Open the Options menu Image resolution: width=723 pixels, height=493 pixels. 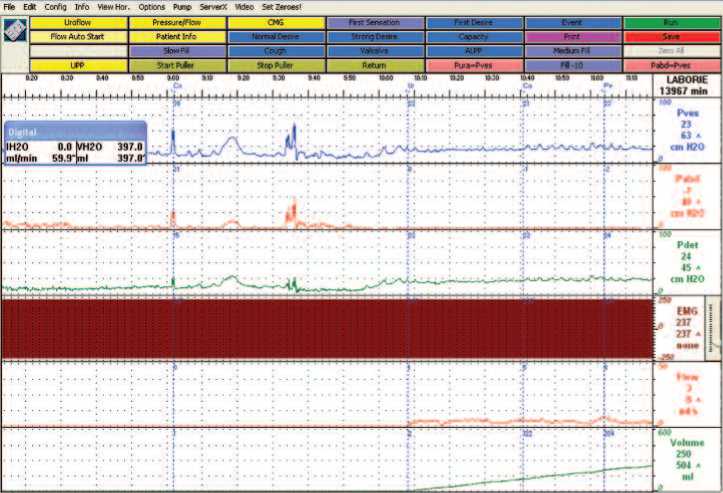152,7
